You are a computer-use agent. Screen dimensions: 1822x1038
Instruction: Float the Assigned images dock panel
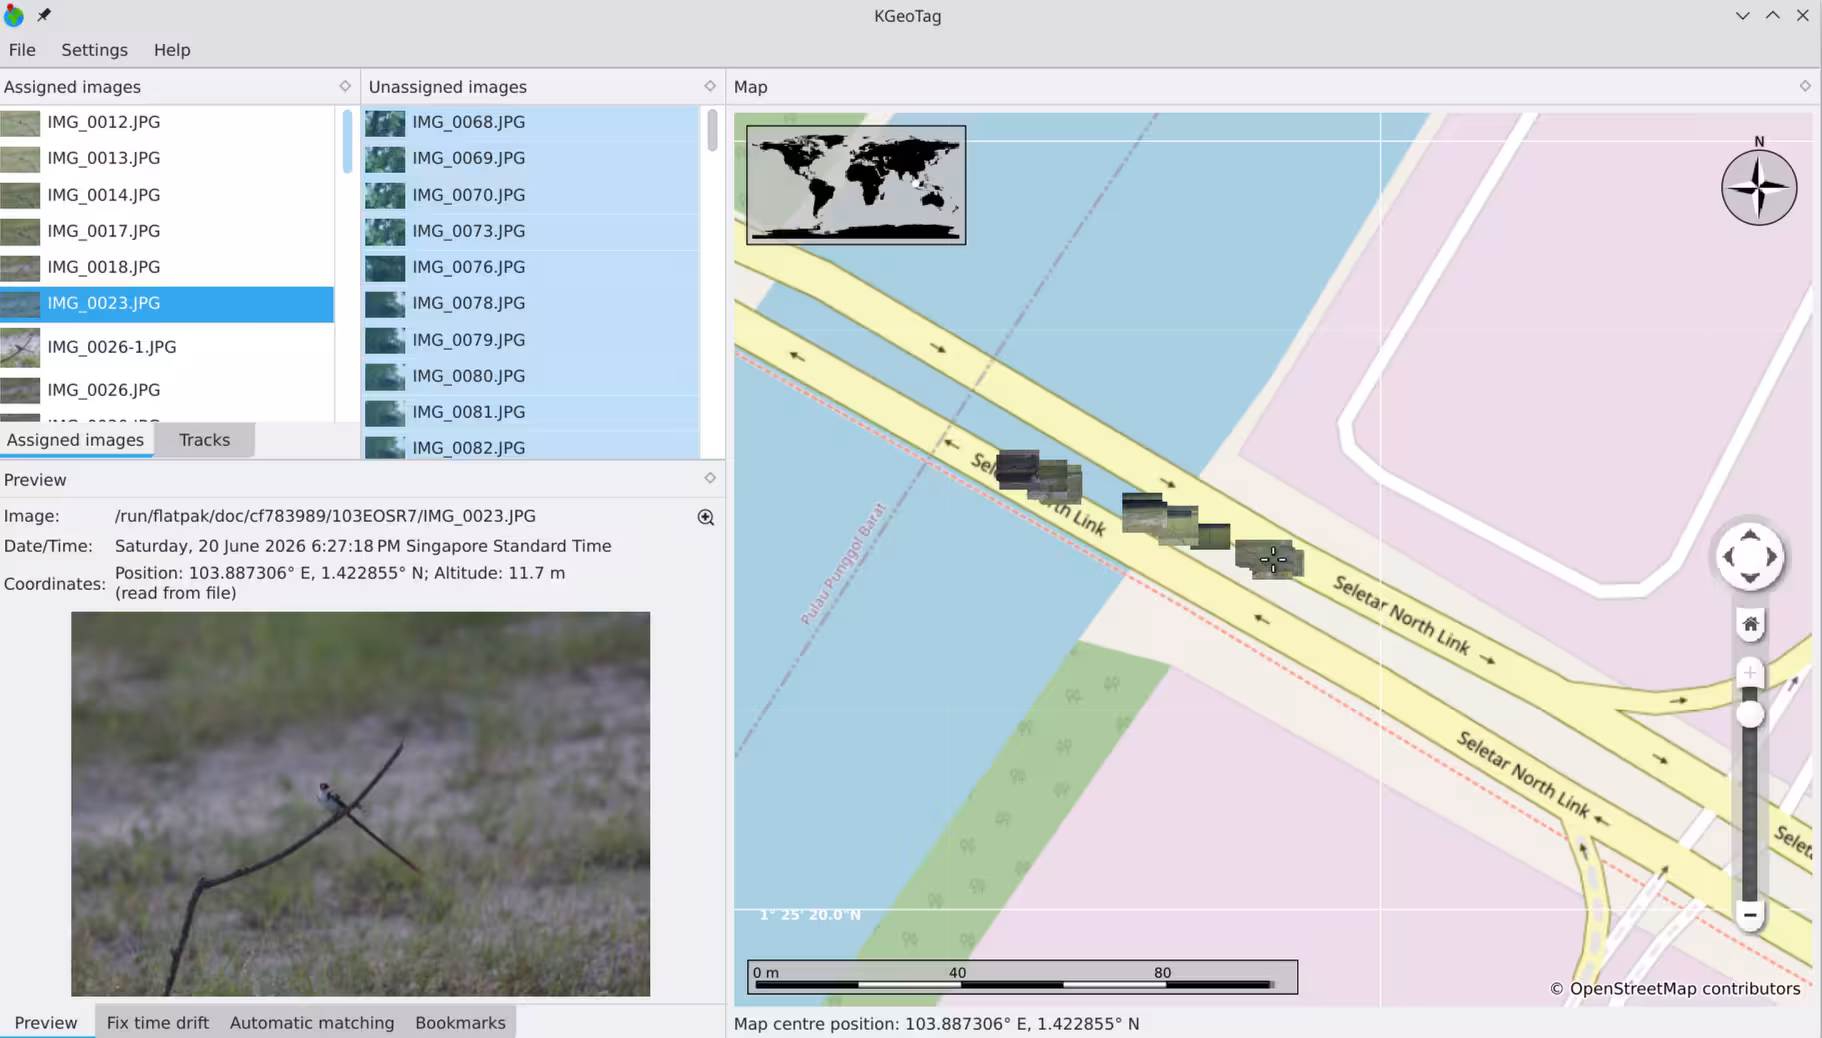click(345, 86)
